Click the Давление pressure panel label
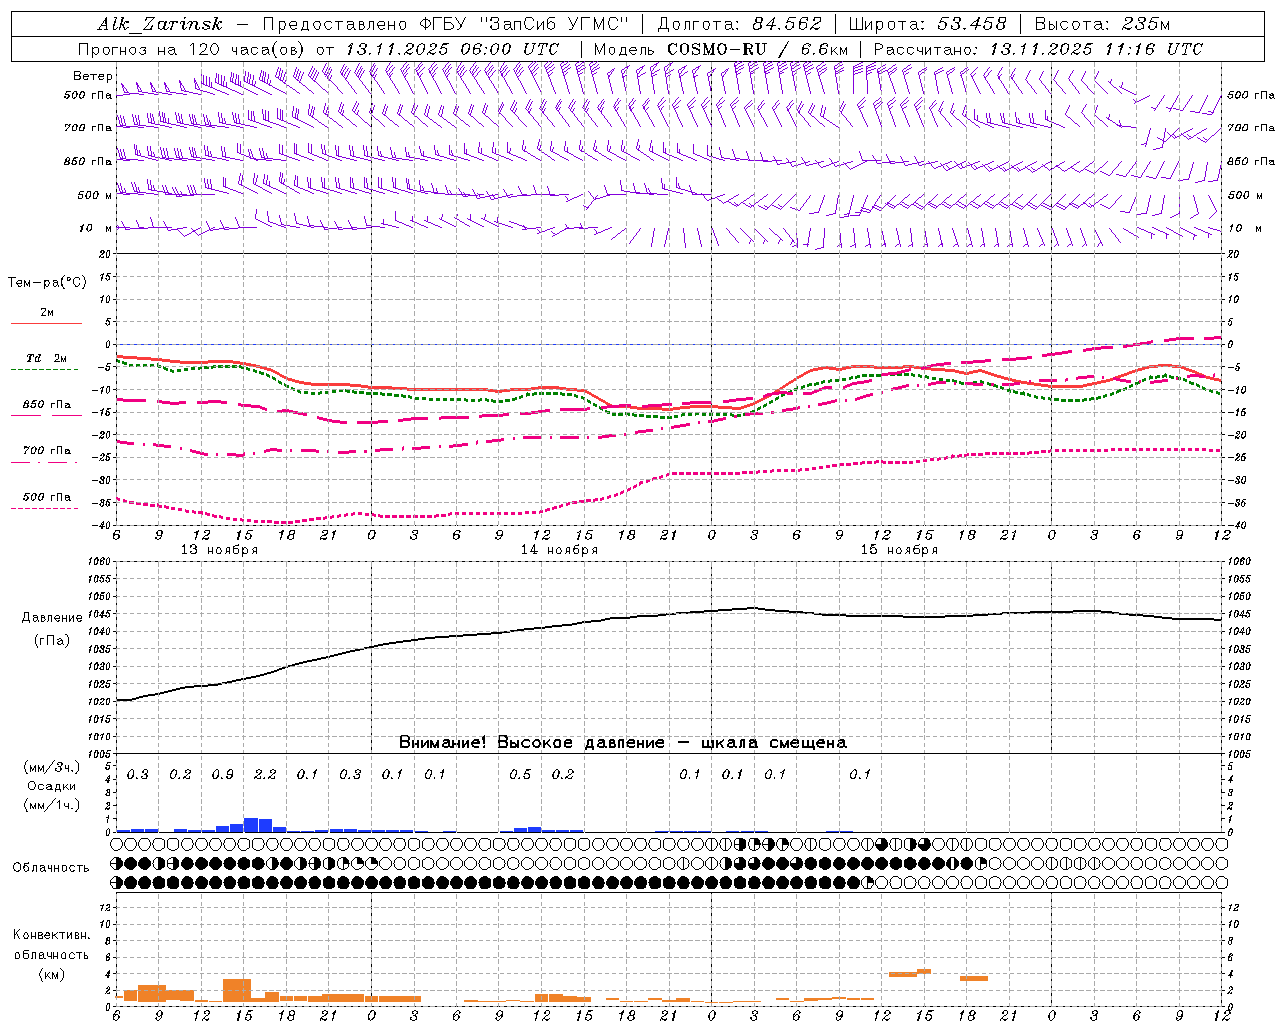The image size is (1280, 1024). 52,618
